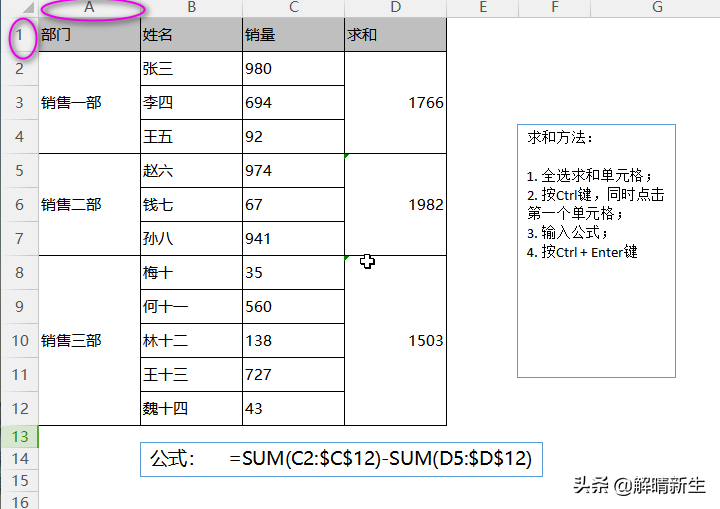Click the 销量 header cell
Viewport: 720px width, 509px height.
click(x=293, y=34)
